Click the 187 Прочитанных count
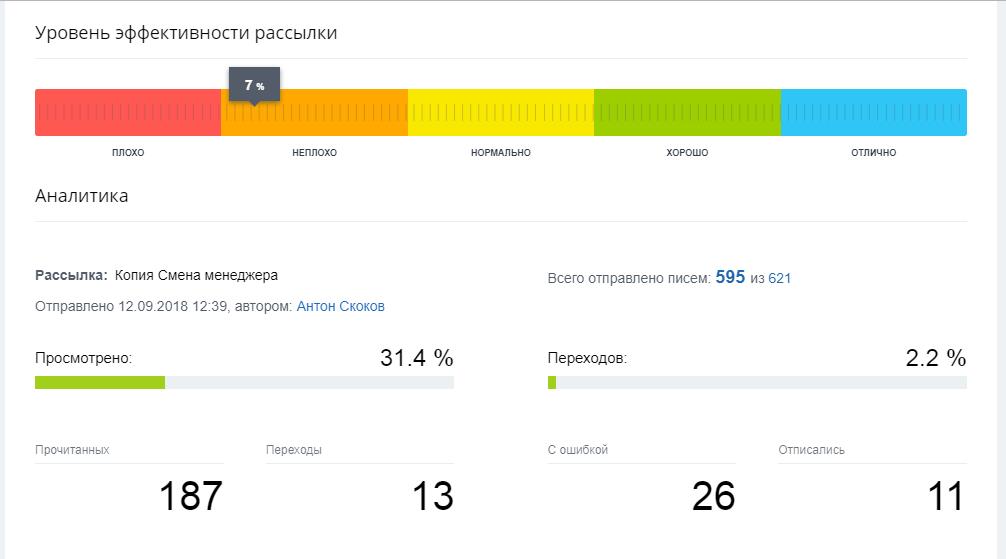Viewport: 1006px width, 559px height. [x=189, y=496]
